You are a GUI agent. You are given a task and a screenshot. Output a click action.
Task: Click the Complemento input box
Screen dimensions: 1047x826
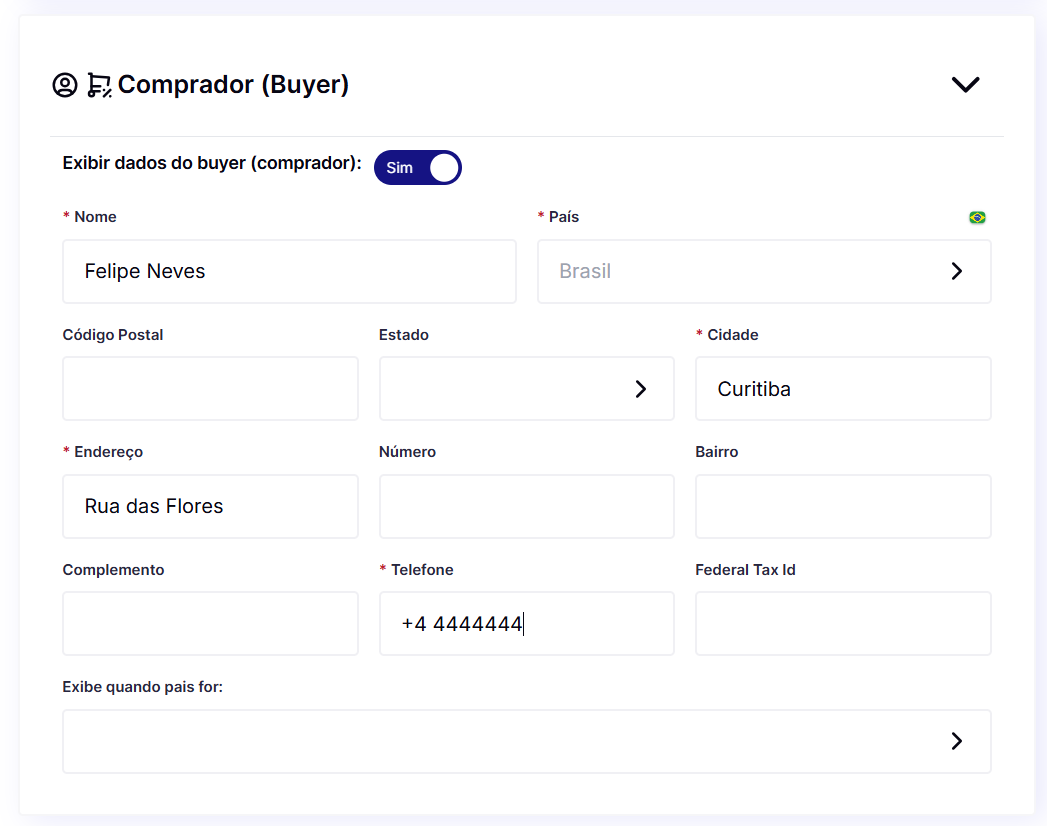click(x=210, y=624)
